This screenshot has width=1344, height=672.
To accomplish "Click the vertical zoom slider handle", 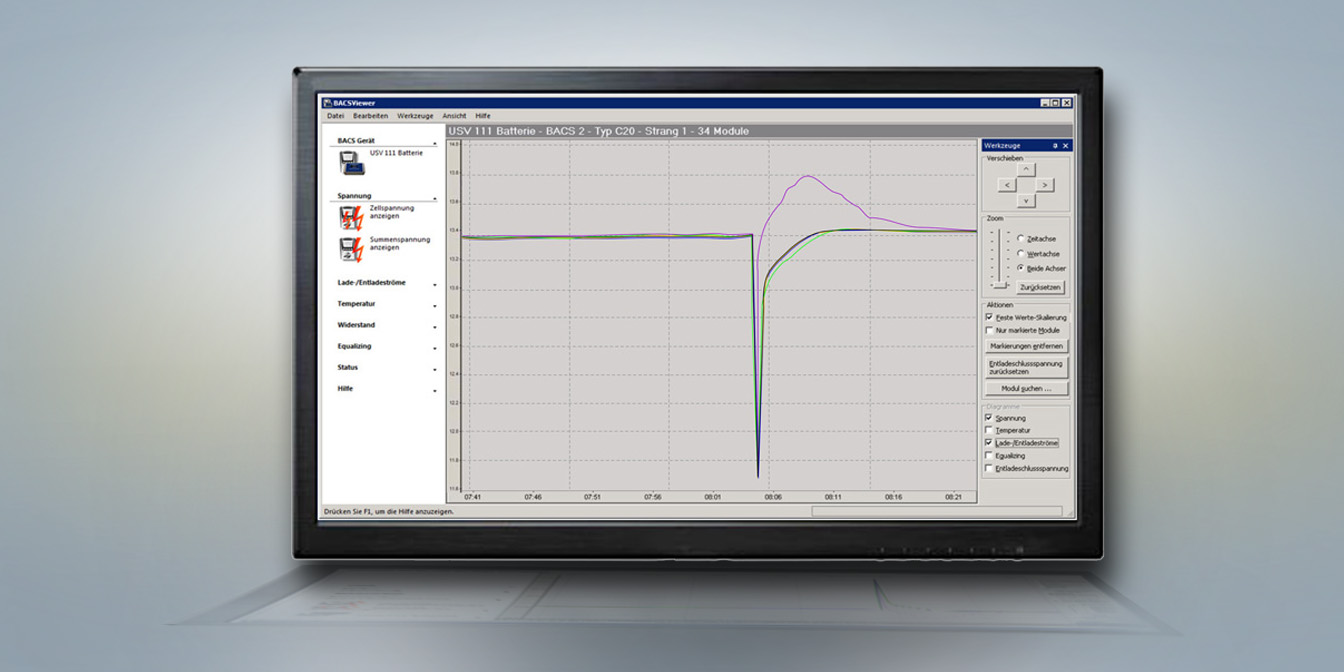I will click(x=999, y=285).
